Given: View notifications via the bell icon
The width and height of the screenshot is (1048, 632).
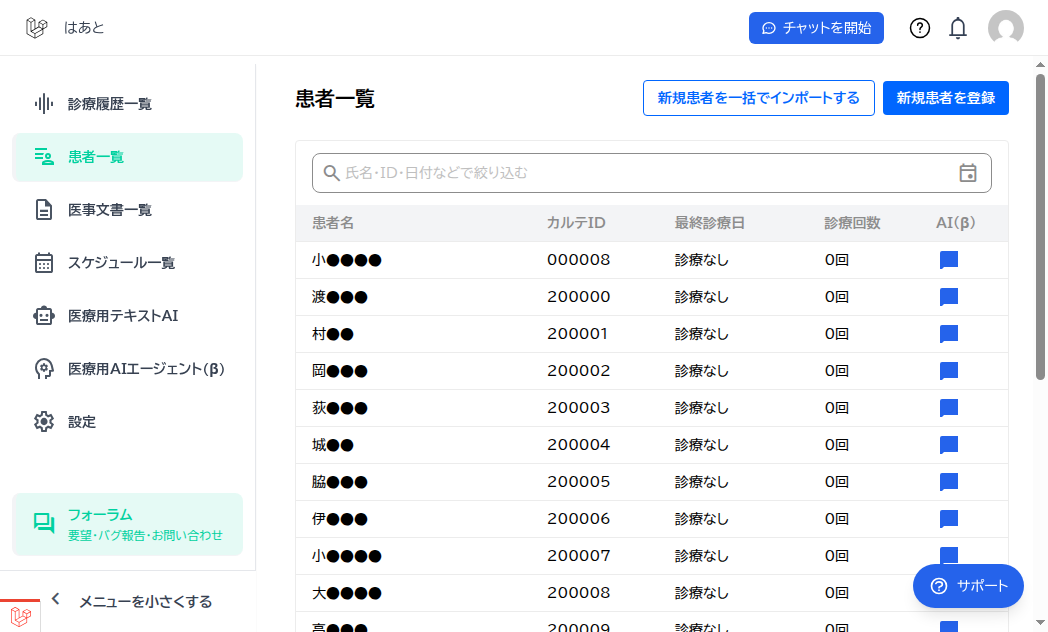Looking at the screenshot, I should (x=957, y=28).
